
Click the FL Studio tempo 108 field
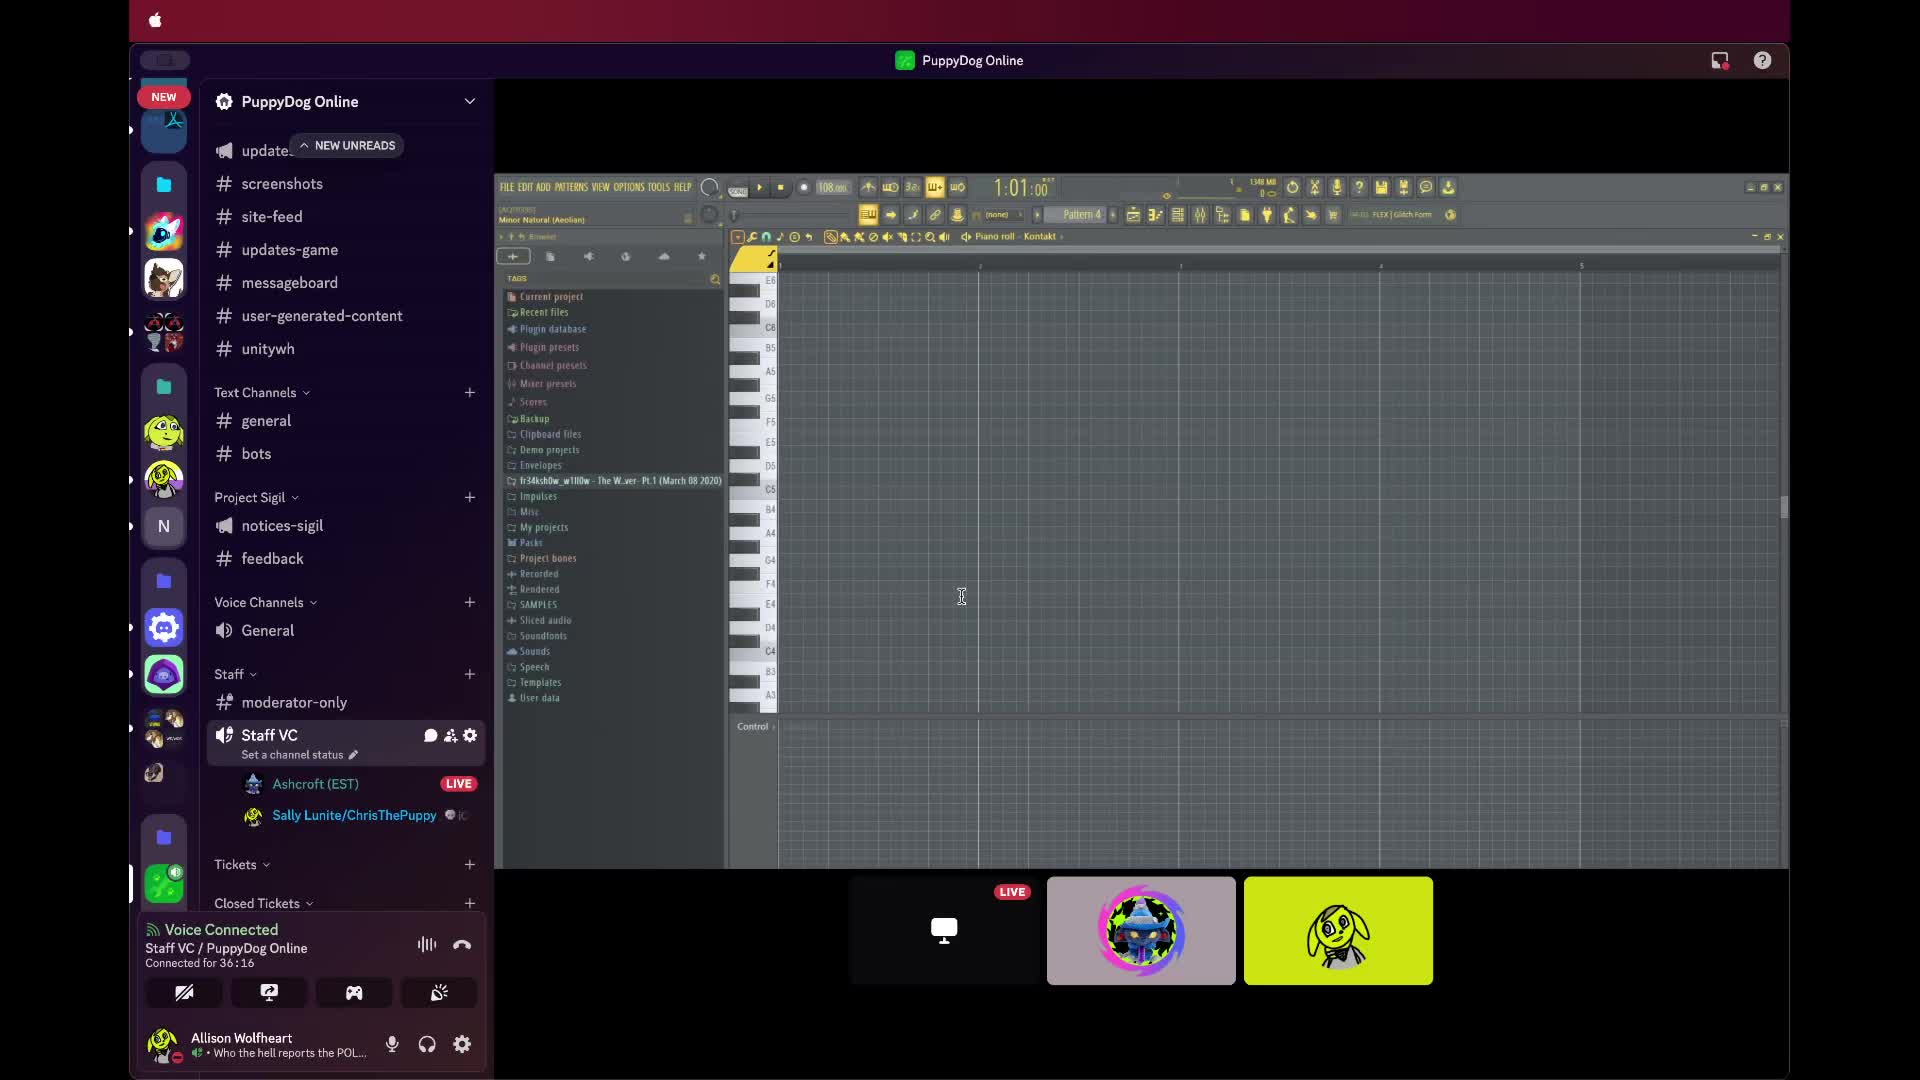(831, 187)
